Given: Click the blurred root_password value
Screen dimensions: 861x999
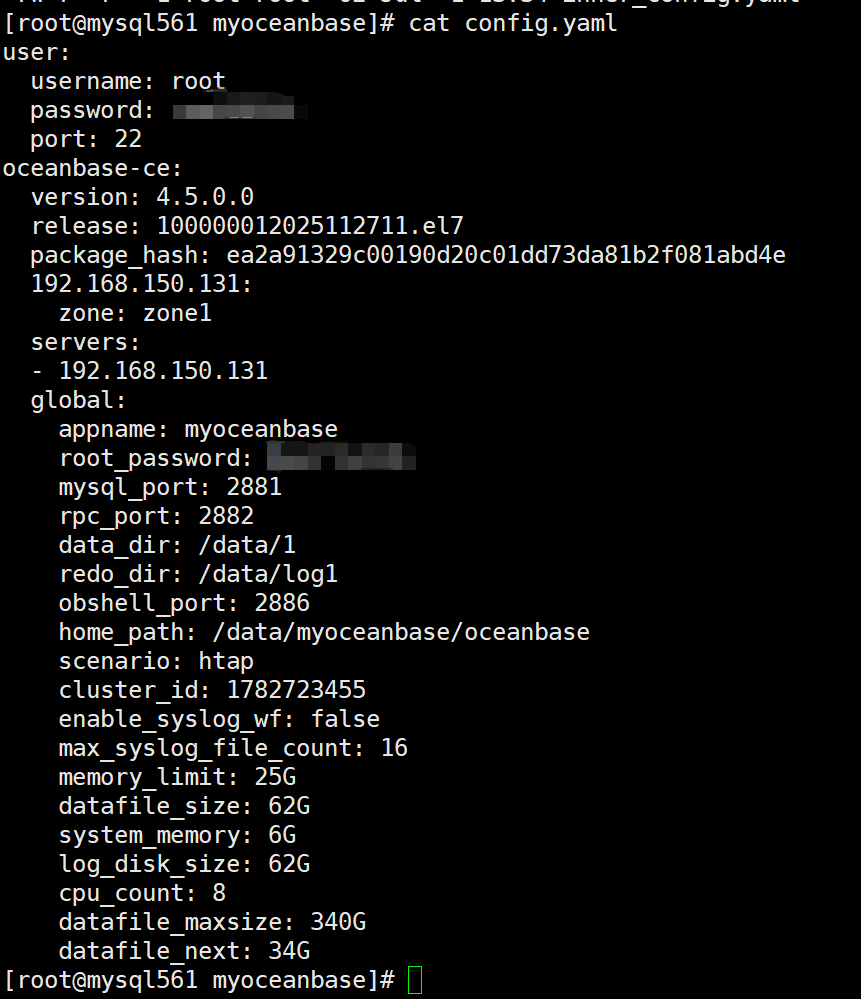Looking at the screenshot, I should point(342,457).
